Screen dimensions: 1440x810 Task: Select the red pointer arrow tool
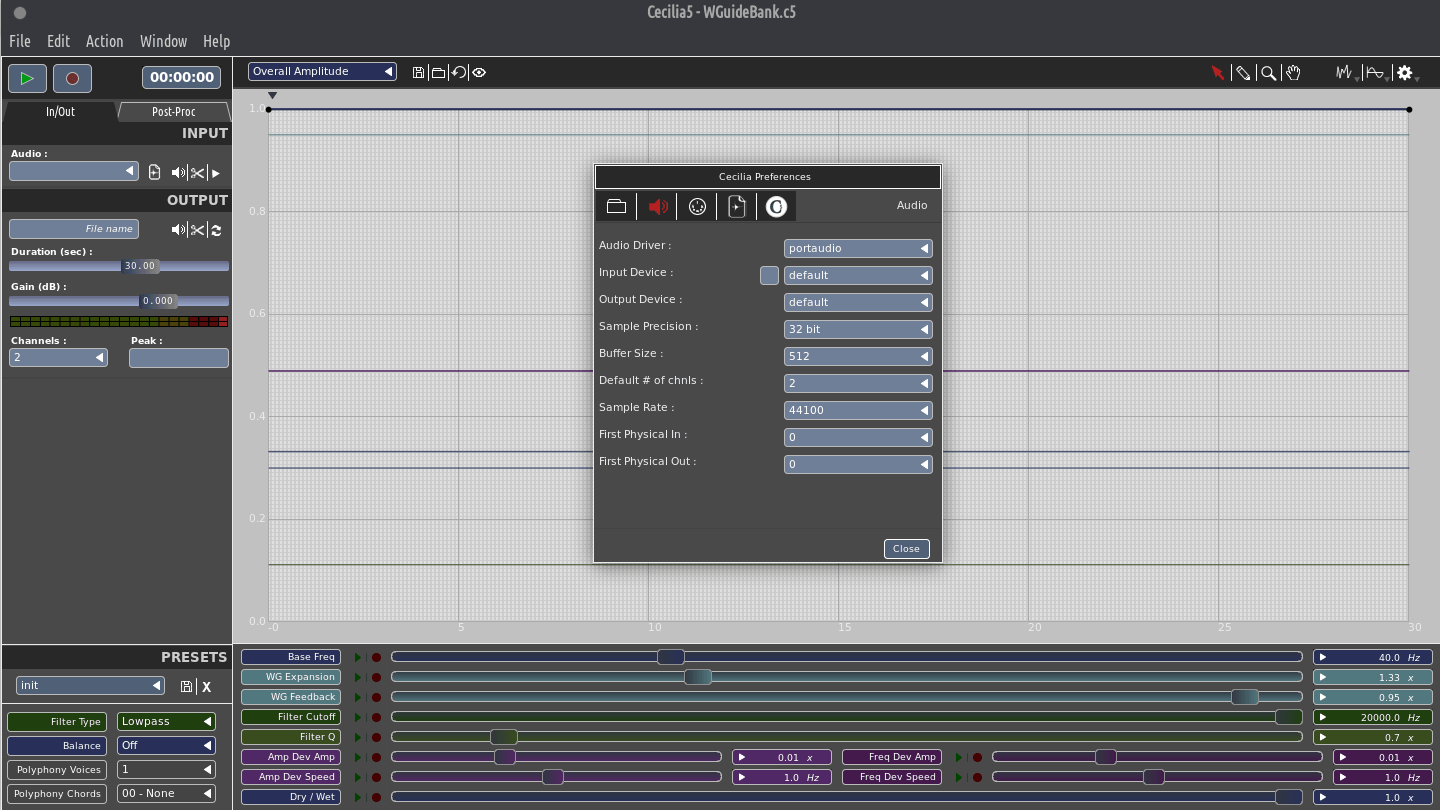click(1217, 72)
